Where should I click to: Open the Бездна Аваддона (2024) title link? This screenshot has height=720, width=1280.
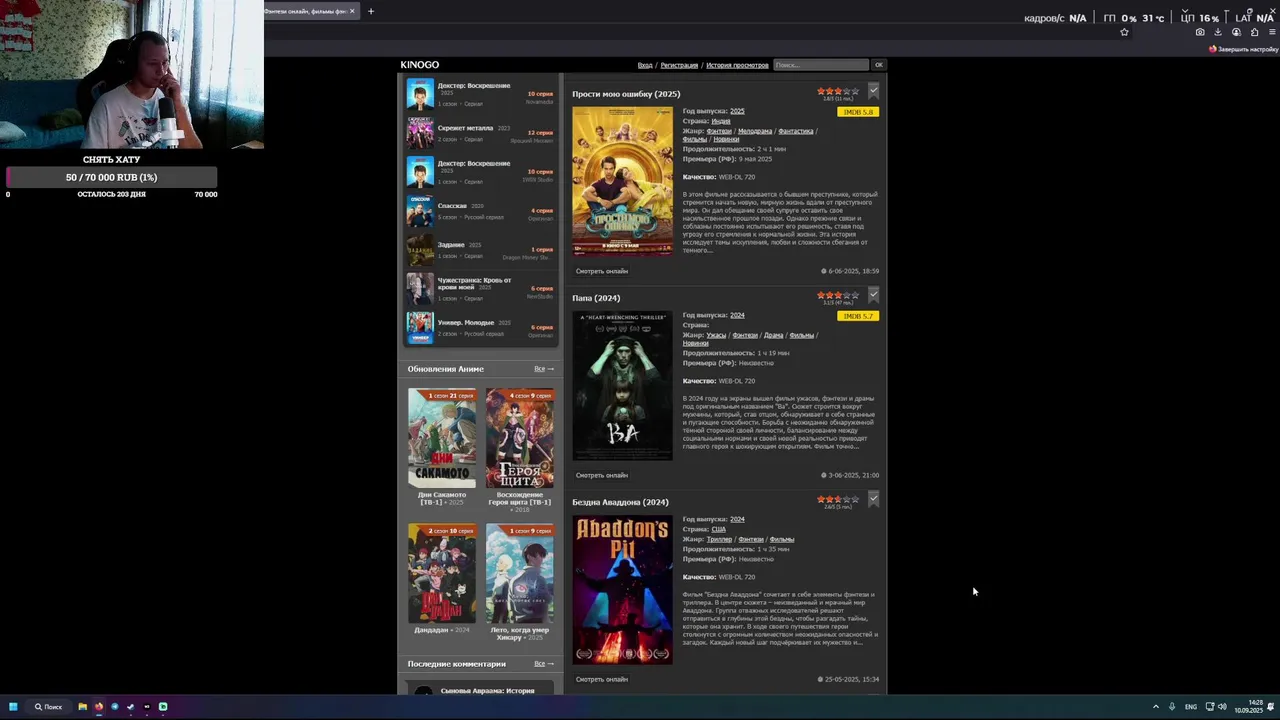[620, 502]
